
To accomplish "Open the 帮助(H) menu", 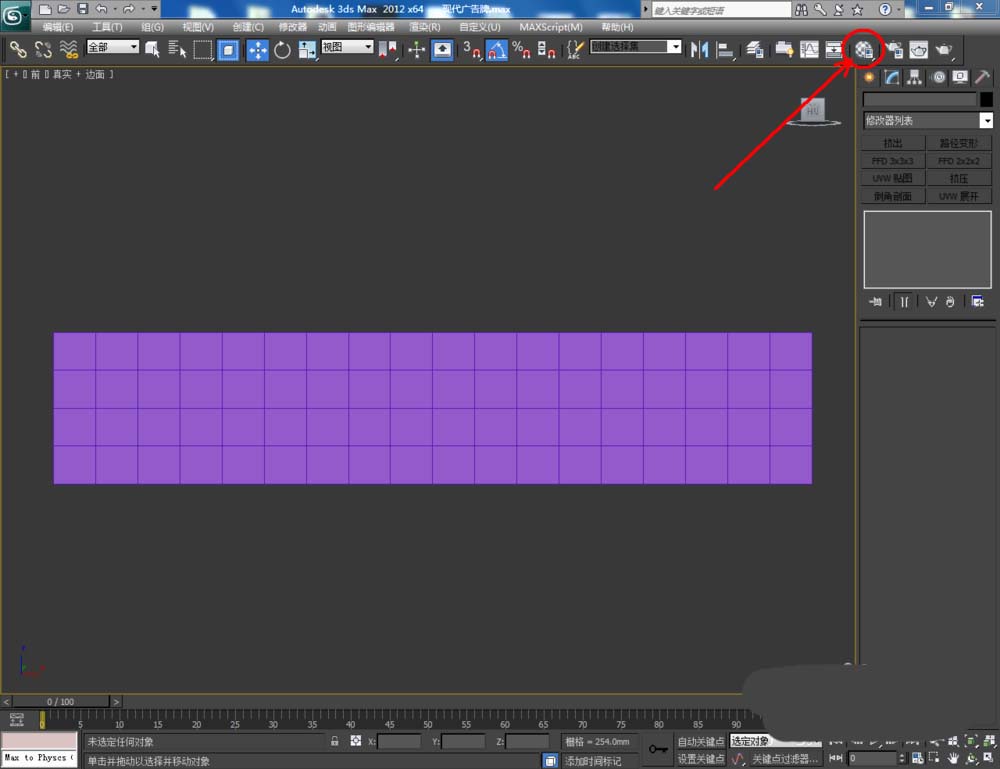I will click(x=617, y=27).
